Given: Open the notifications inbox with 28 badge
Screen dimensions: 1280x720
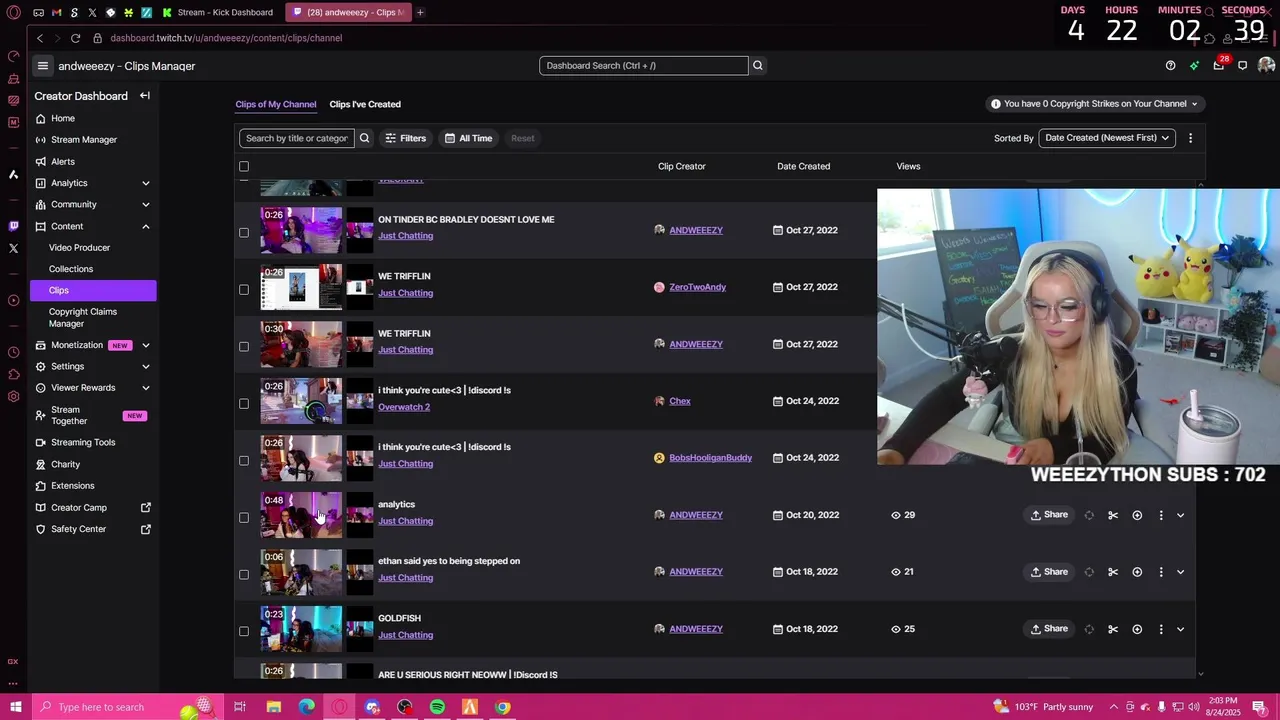Looking at the screenshot, I should [x=1218, y=66].
